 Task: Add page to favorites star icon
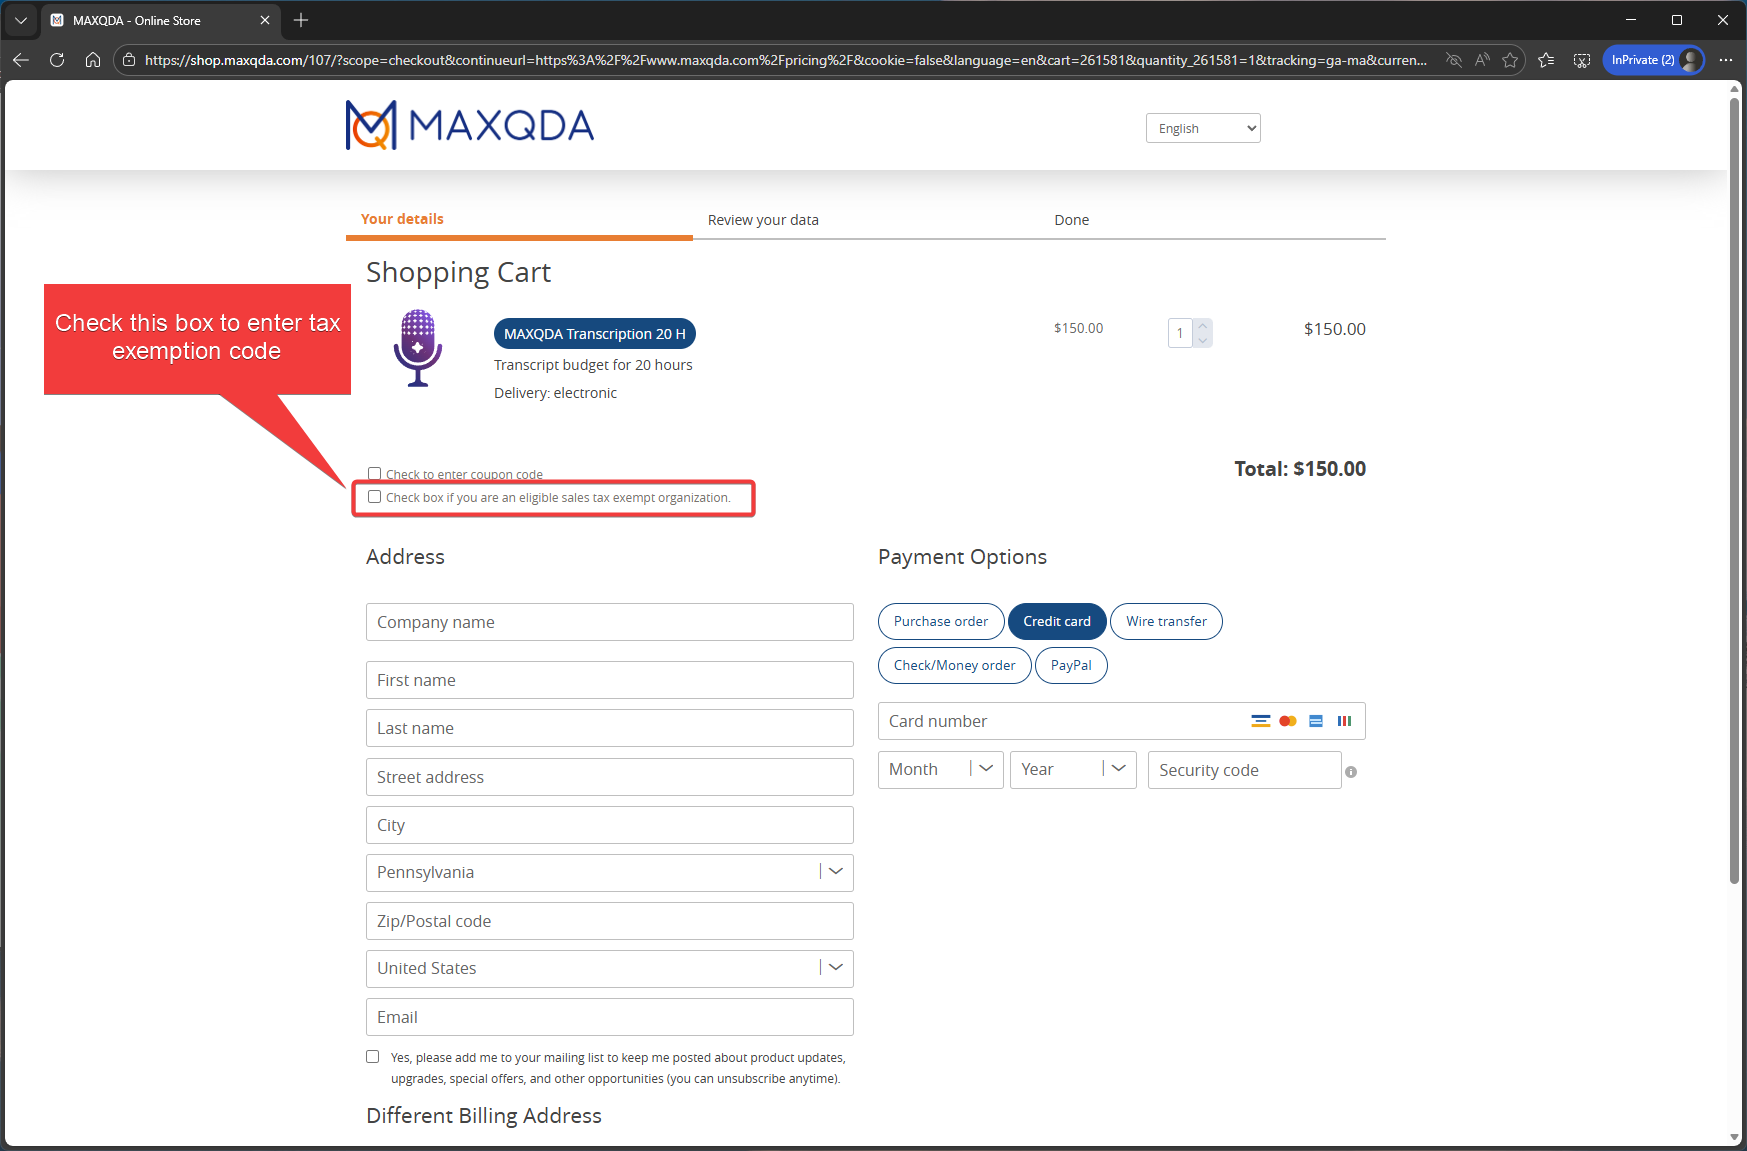pyautogui.click(x=1510, y=60)
